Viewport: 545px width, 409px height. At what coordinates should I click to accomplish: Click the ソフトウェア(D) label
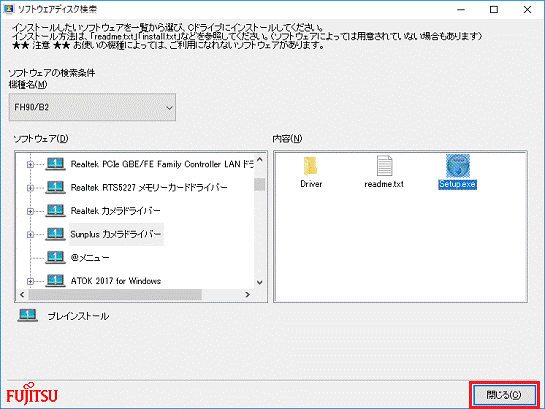click(41, 139)
